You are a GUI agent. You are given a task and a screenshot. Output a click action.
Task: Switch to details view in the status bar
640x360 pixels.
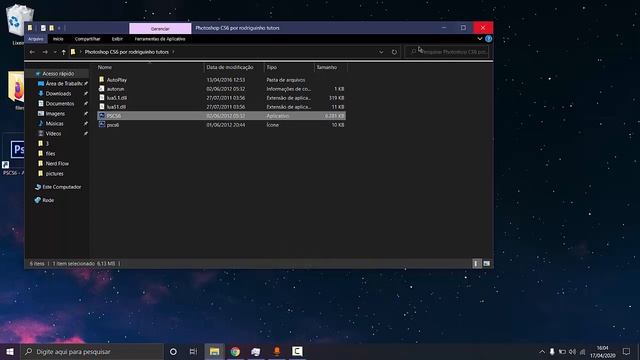coord(476,264)
